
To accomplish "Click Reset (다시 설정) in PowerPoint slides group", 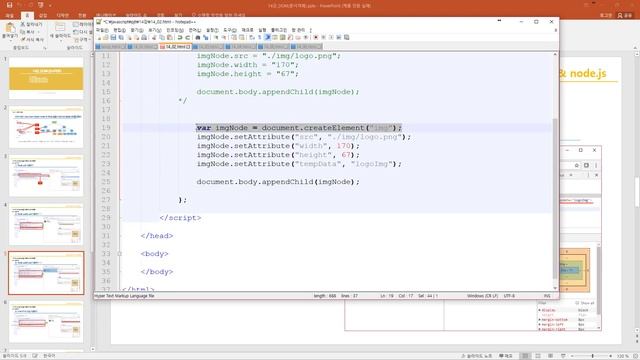I will 83,32.
